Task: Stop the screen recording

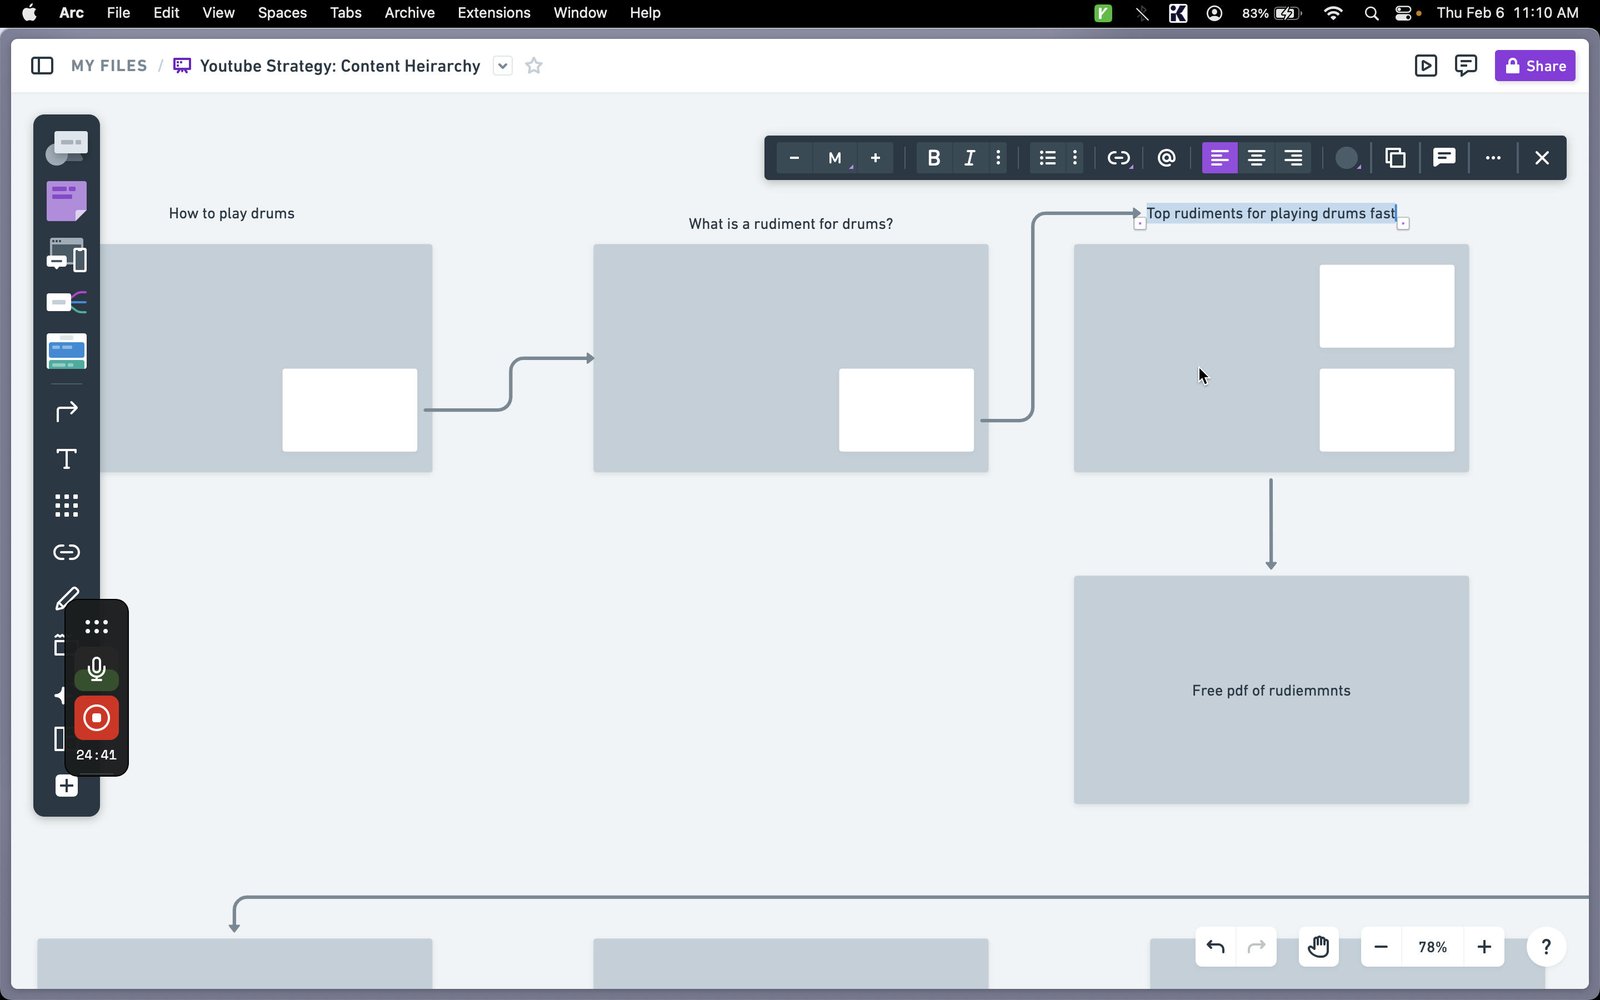Action: coord(96,718)
